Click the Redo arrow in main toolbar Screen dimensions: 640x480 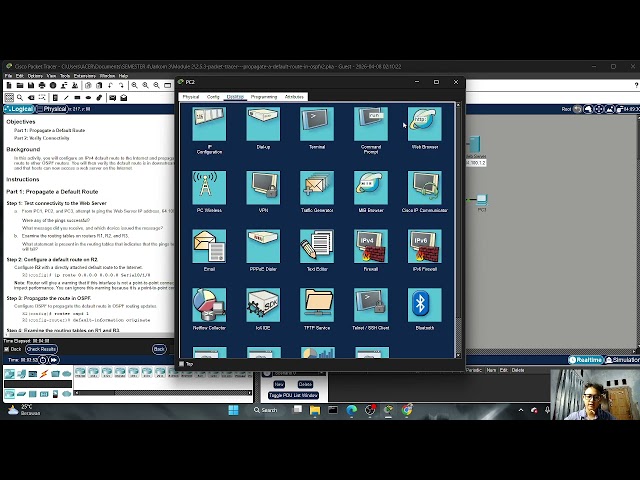tap(121, 85)
